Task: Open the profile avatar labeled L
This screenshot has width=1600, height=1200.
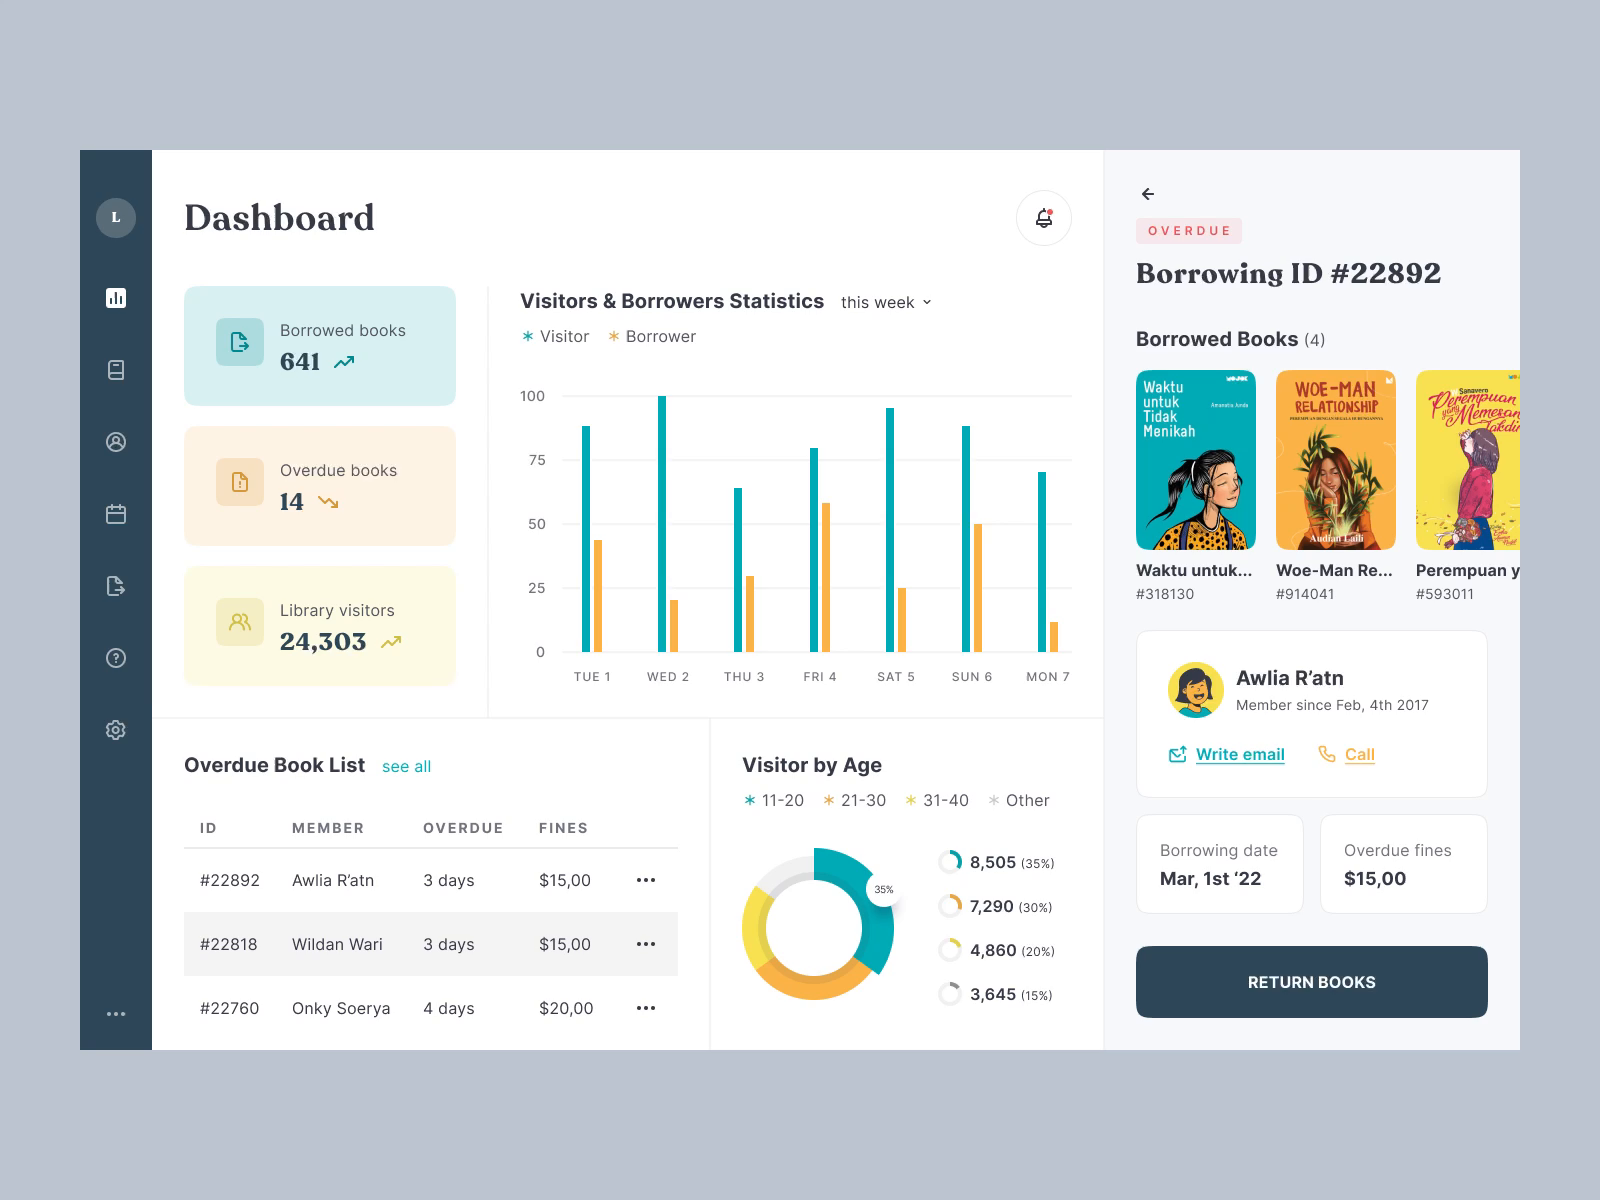Action: pos(116,217)
